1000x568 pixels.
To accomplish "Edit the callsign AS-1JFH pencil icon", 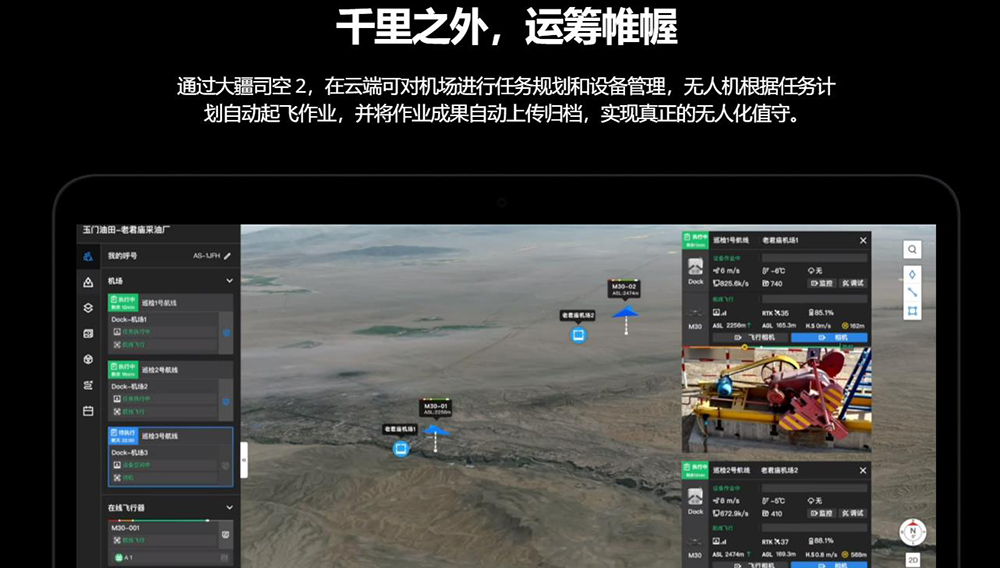I will coord(228,256).
